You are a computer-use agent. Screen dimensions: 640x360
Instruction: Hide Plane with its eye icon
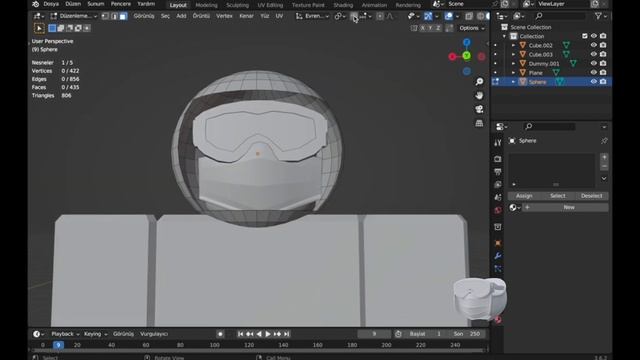coord(594,72)
